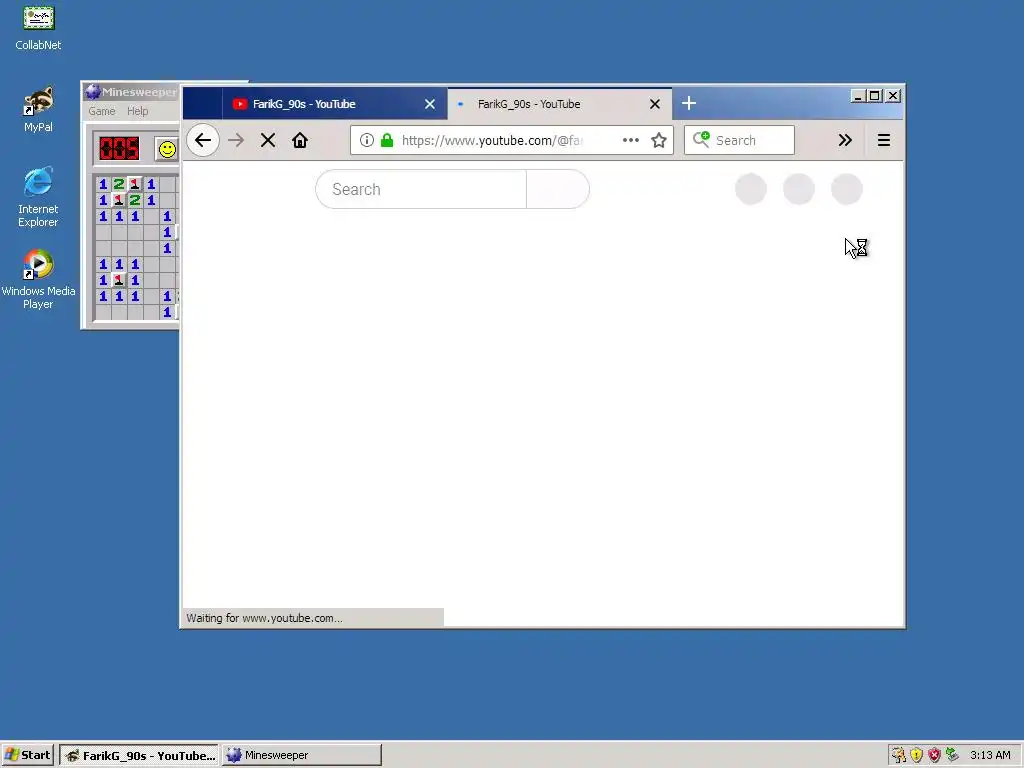Screen dimensions: 1024x768
Task: Open the browser hamburger menu
Action: (x=884, y=140)
